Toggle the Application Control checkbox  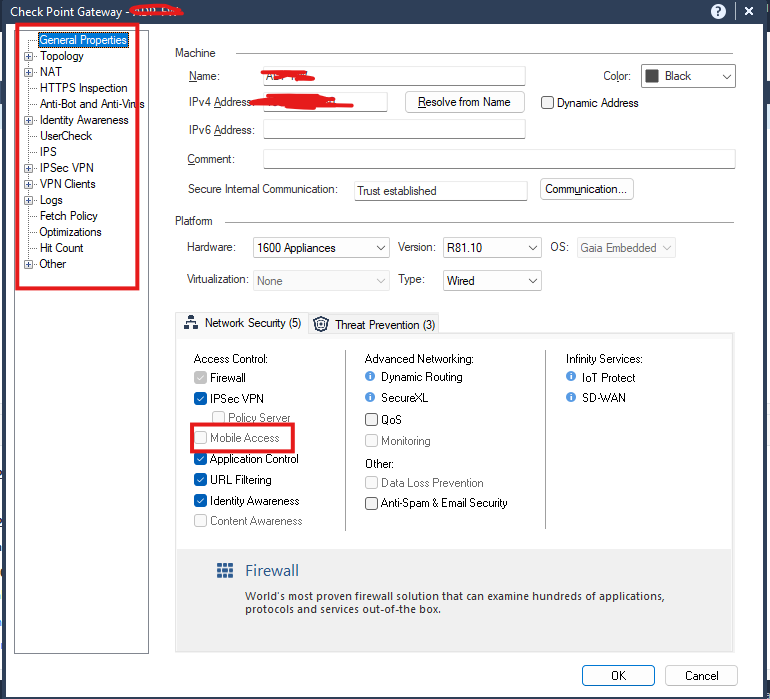coord(200,459)
